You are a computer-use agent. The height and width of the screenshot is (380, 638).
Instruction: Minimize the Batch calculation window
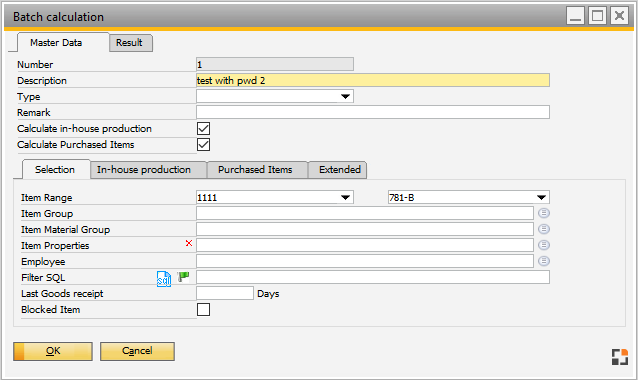point(575,16)
